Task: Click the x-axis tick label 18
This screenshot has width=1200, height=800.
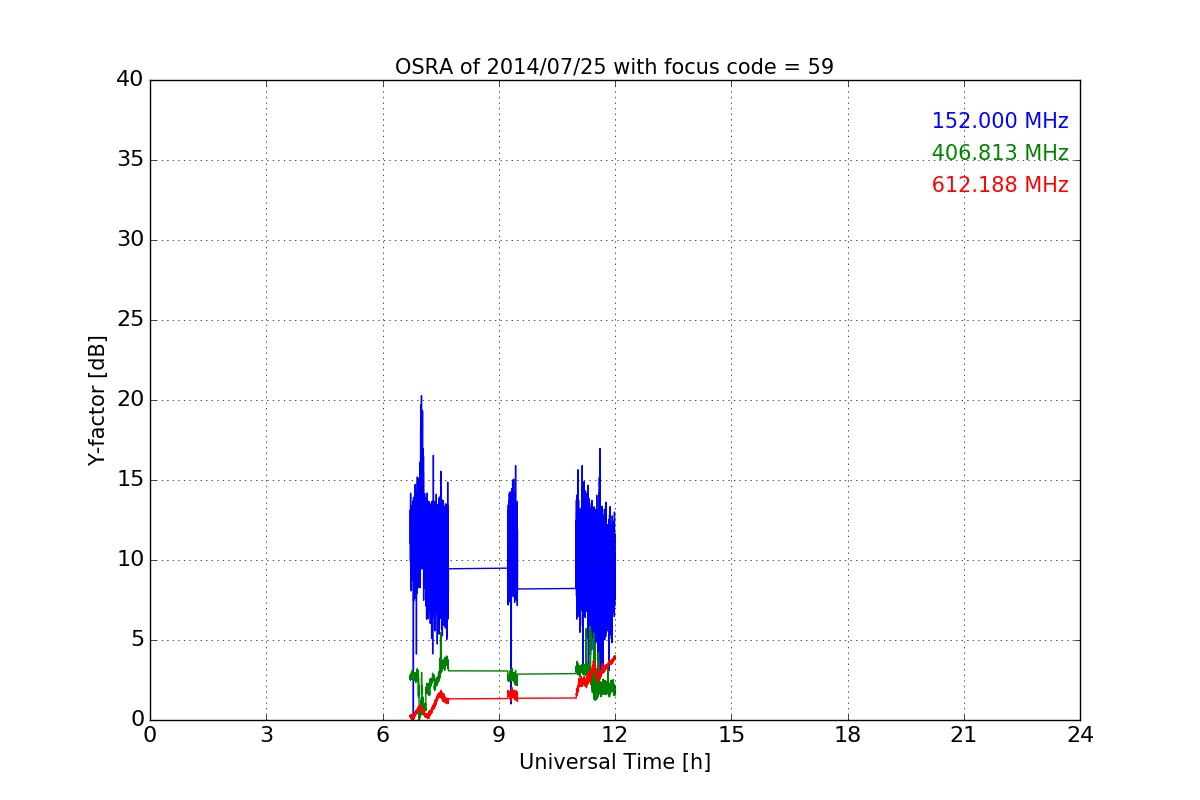Action: coord(847,735)
